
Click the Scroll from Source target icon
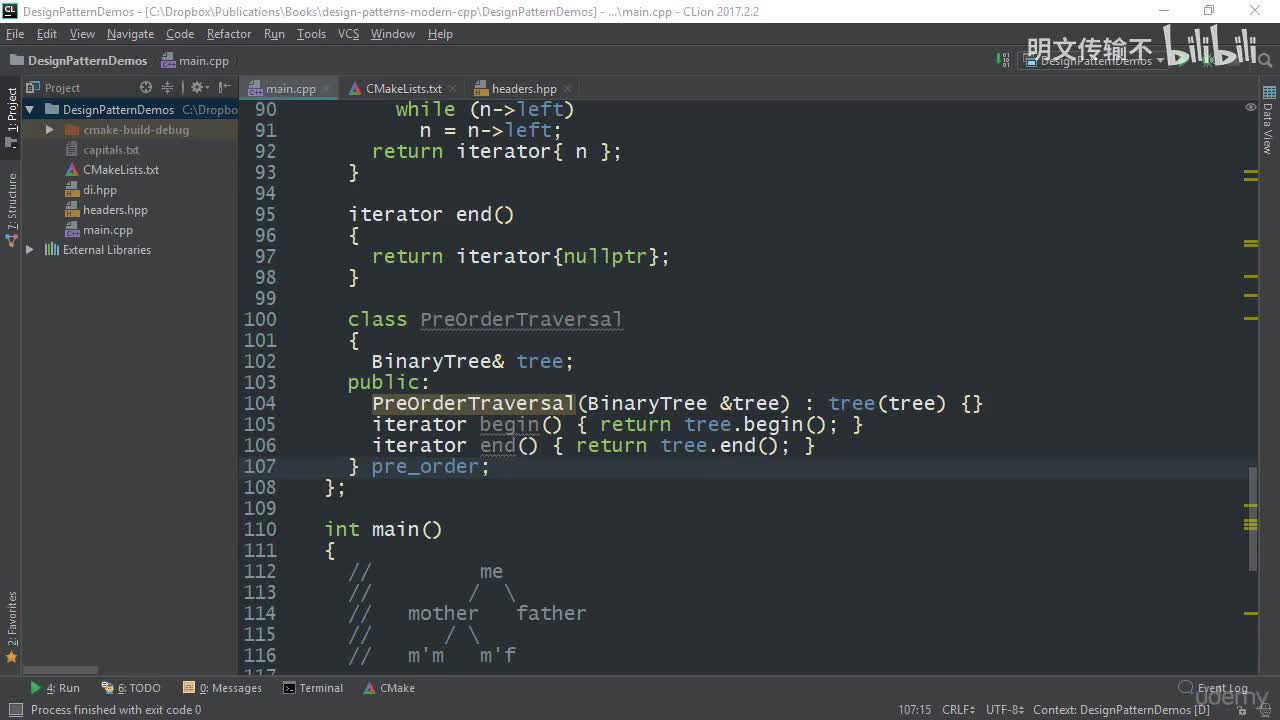(x=146, y=88)
